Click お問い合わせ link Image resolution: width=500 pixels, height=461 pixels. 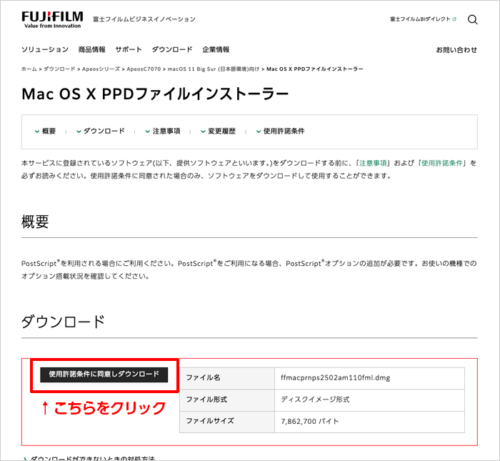point(457,50)
